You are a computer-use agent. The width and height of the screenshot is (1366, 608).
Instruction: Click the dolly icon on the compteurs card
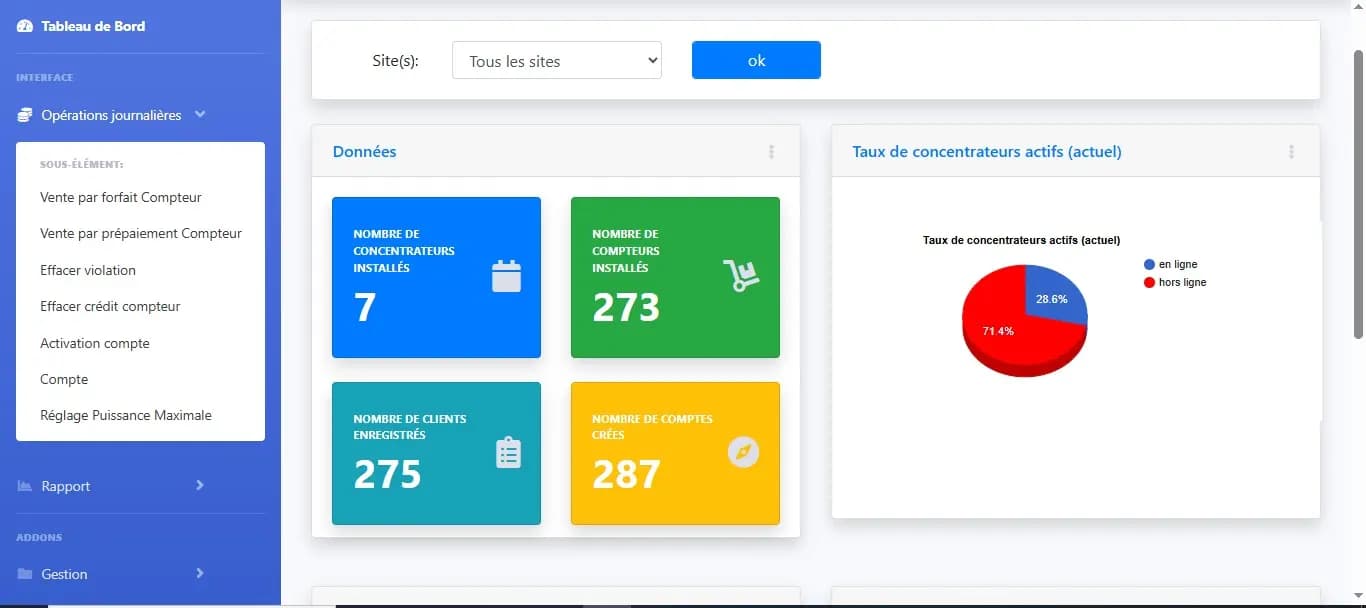coord(741,275)
